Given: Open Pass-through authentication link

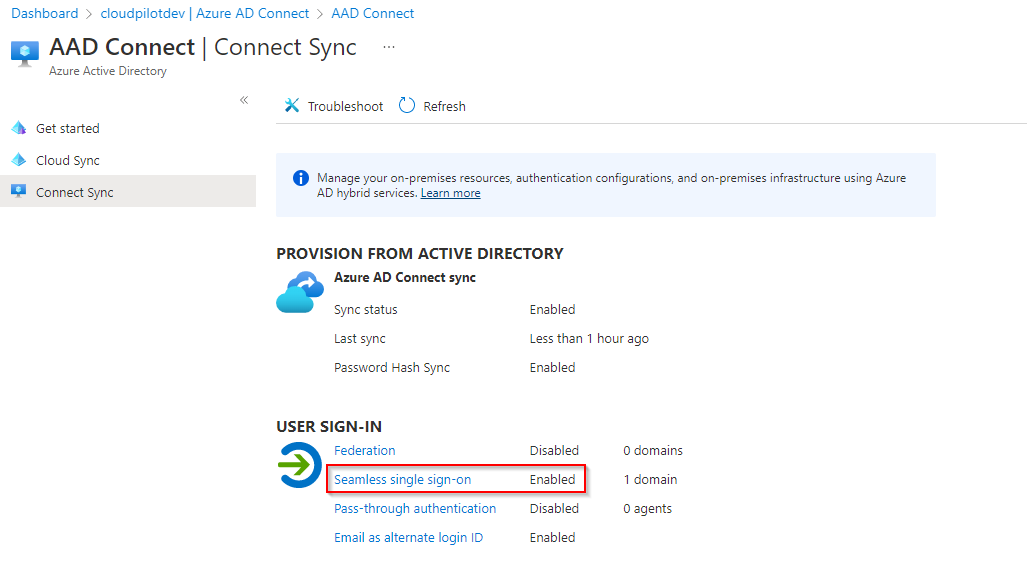Looking at the screenshot, I should point(415,508).
